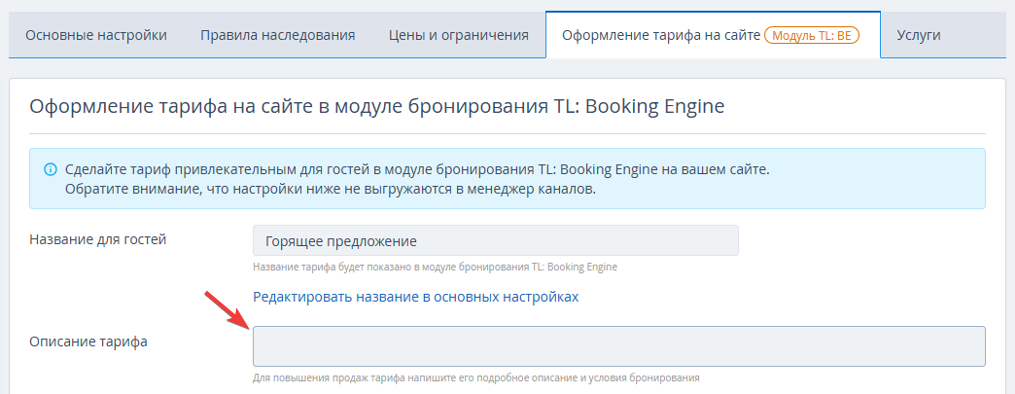Click the Booking Engine page heading
The width and height of the screenshot is (1015, 394).
click(377, 106)
